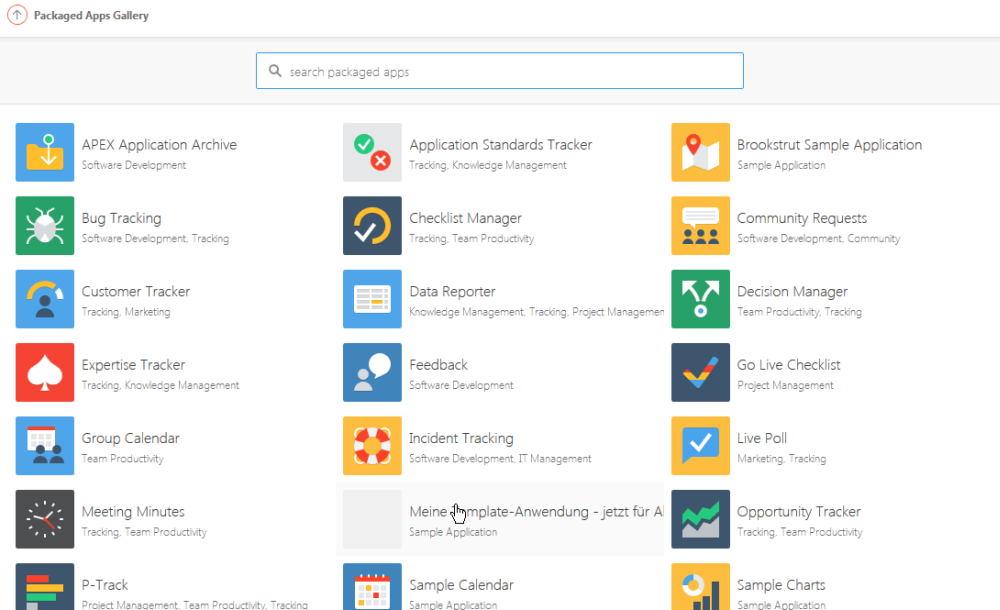Open the Checklist Manager app icon
1000x610 pixels.
coord(372,225)
